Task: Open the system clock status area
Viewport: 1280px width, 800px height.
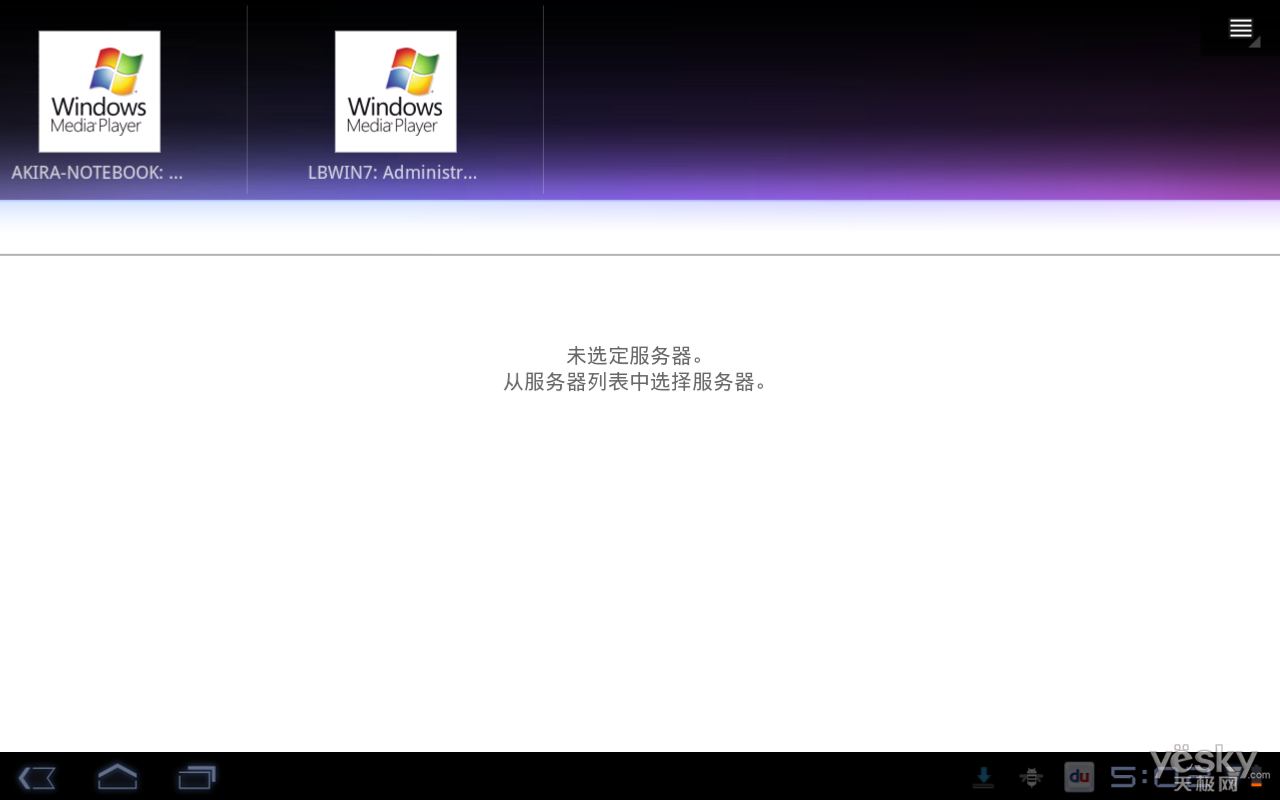Action: [1160, 776]
